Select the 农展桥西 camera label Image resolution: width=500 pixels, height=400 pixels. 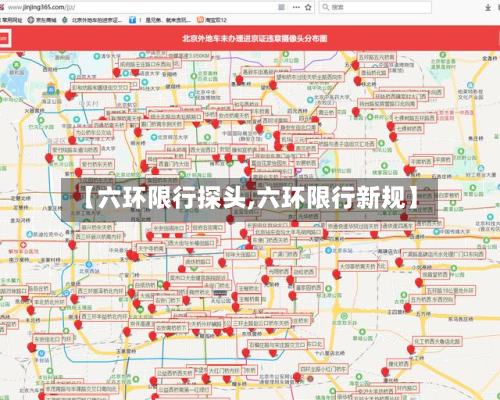306,163
